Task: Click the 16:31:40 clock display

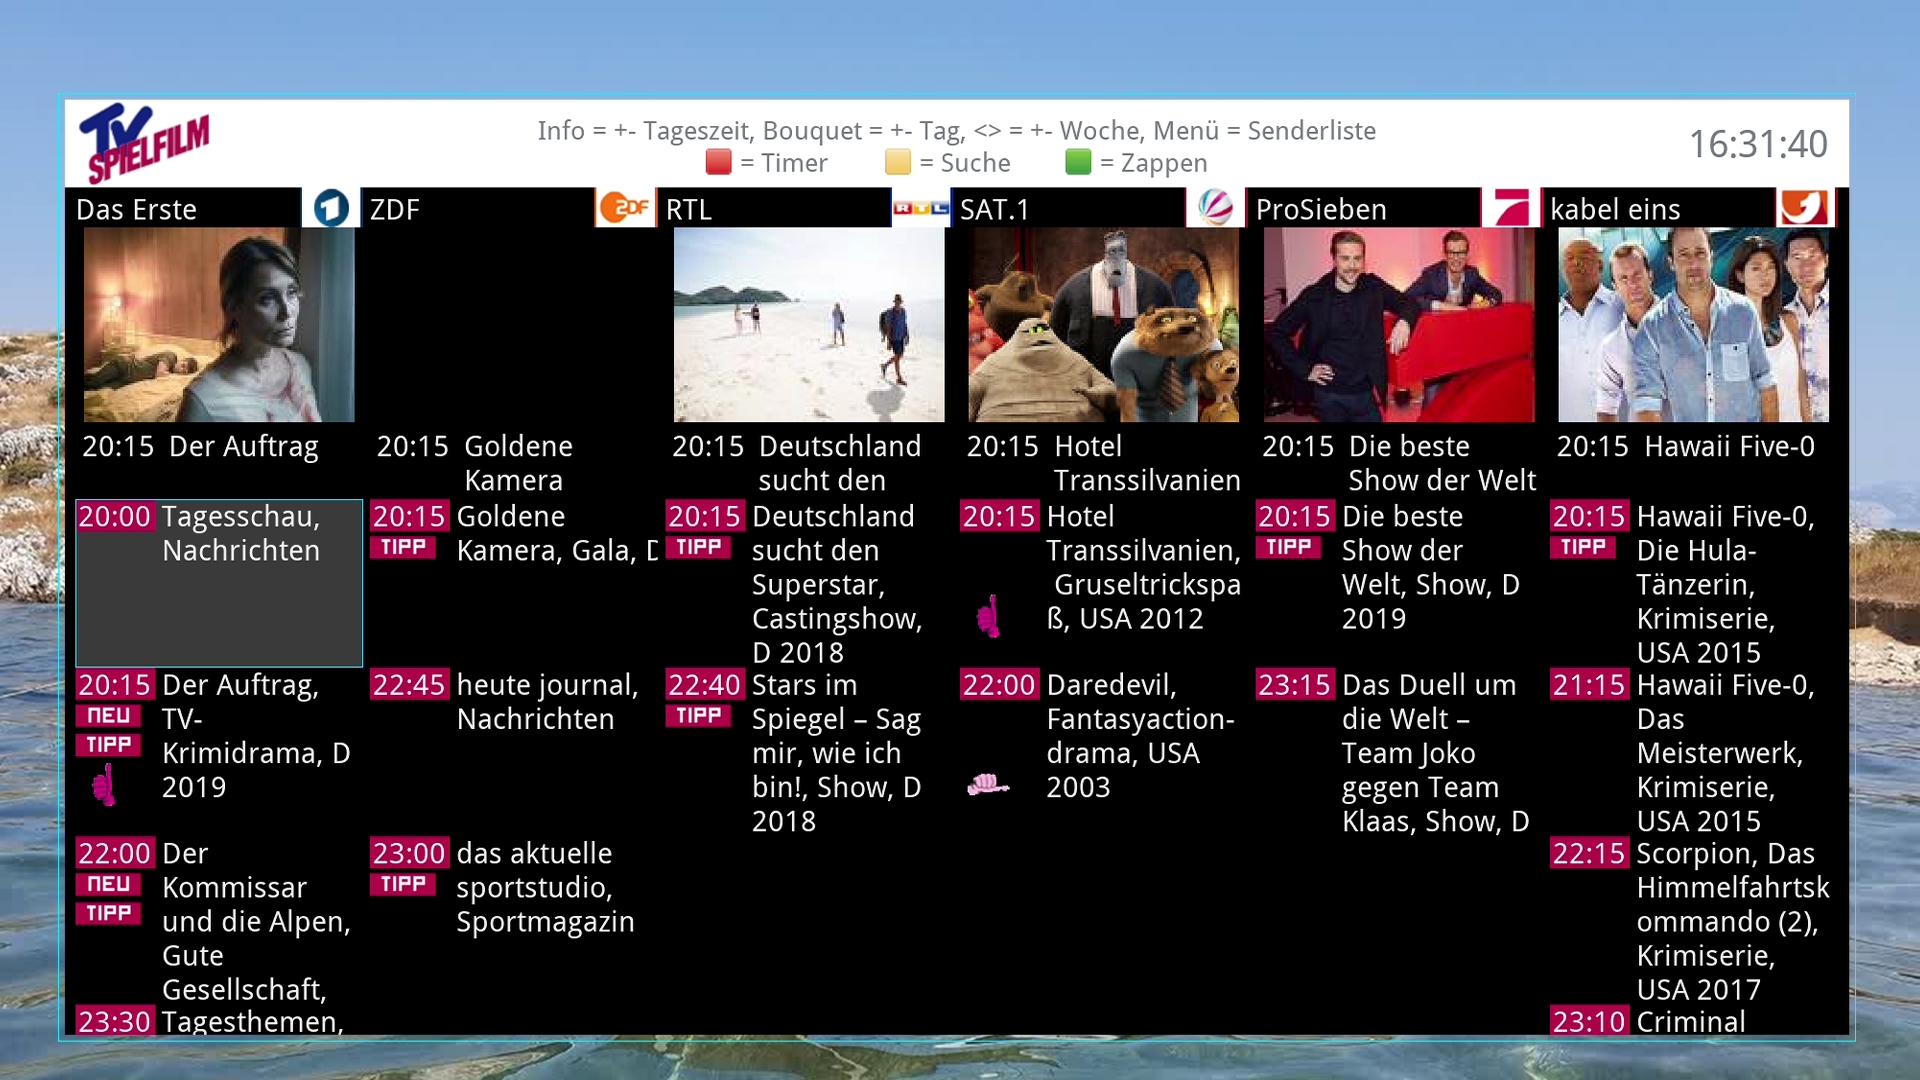Action: 1758,144
